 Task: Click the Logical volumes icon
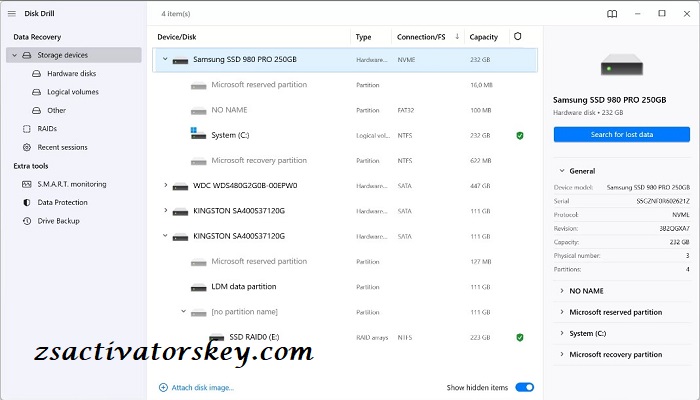pyautogui.click(x=36, y=92)
